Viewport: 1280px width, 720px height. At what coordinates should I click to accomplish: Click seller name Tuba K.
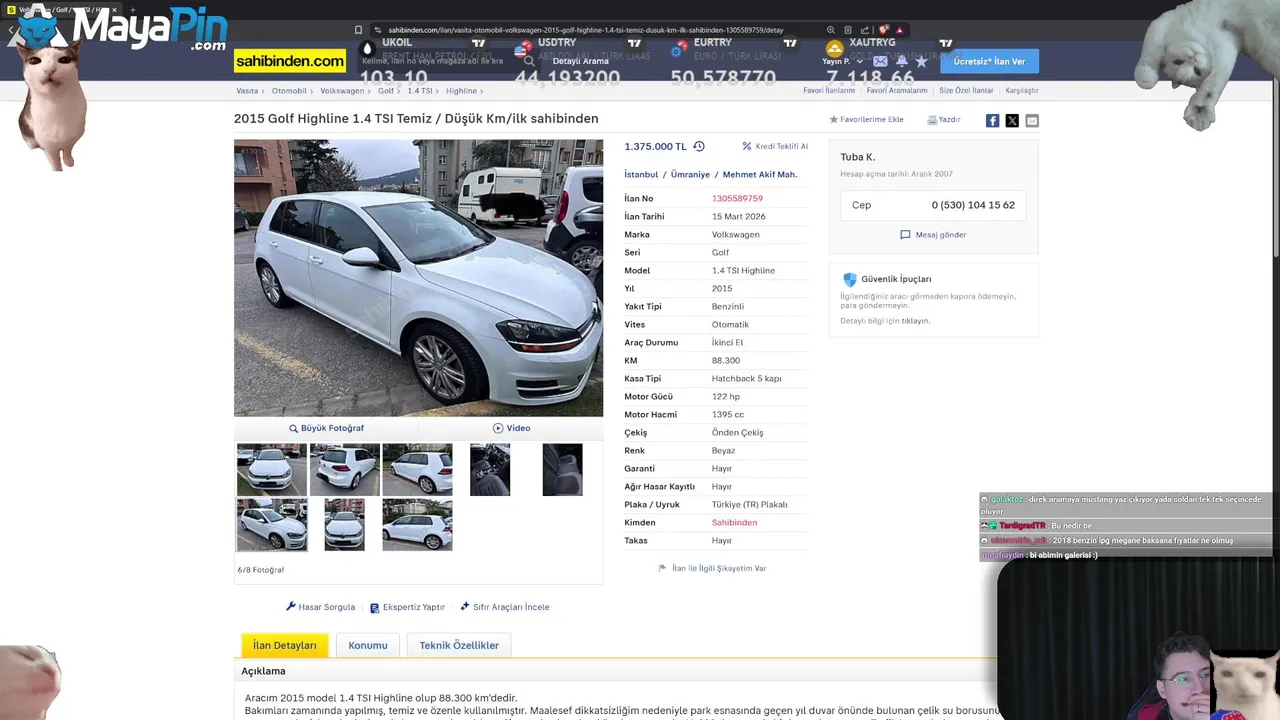click(x=858, y=157)
